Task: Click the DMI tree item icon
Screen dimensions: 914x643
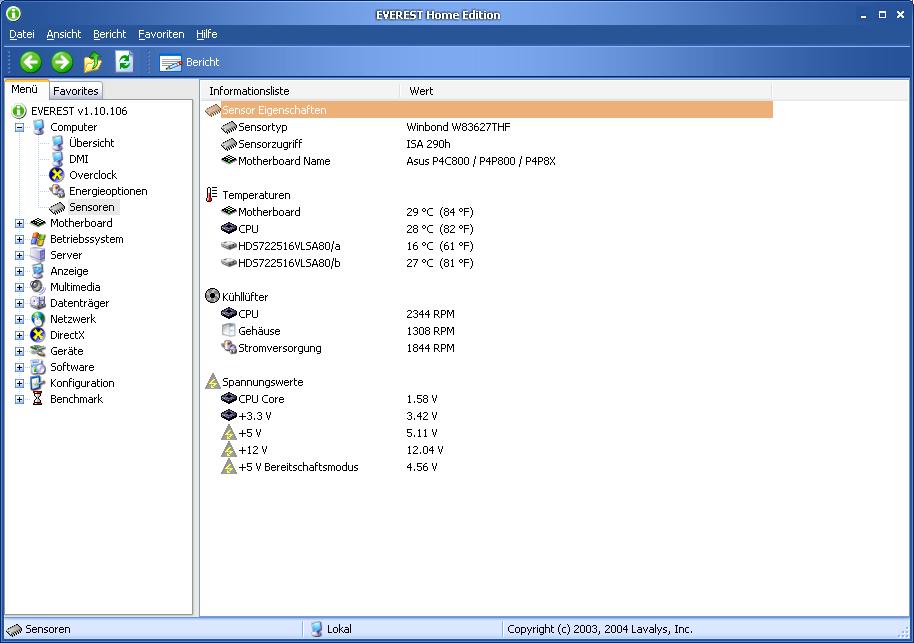Action: [x=57, y=159]
